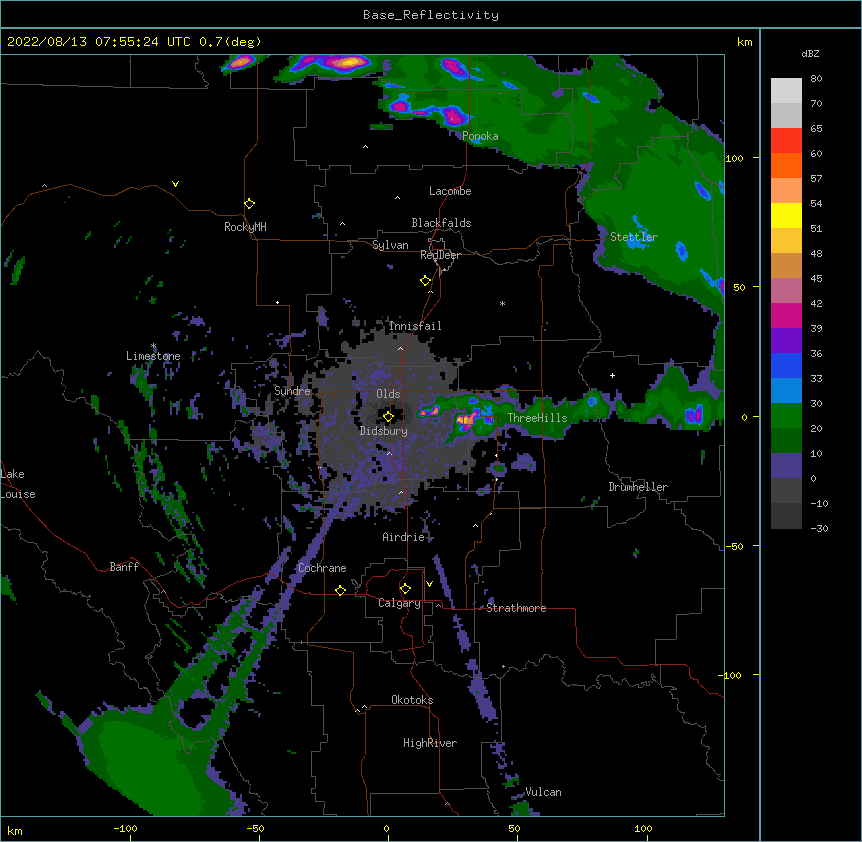
Task: Click the ThreeHills city label
Action: 538,418
